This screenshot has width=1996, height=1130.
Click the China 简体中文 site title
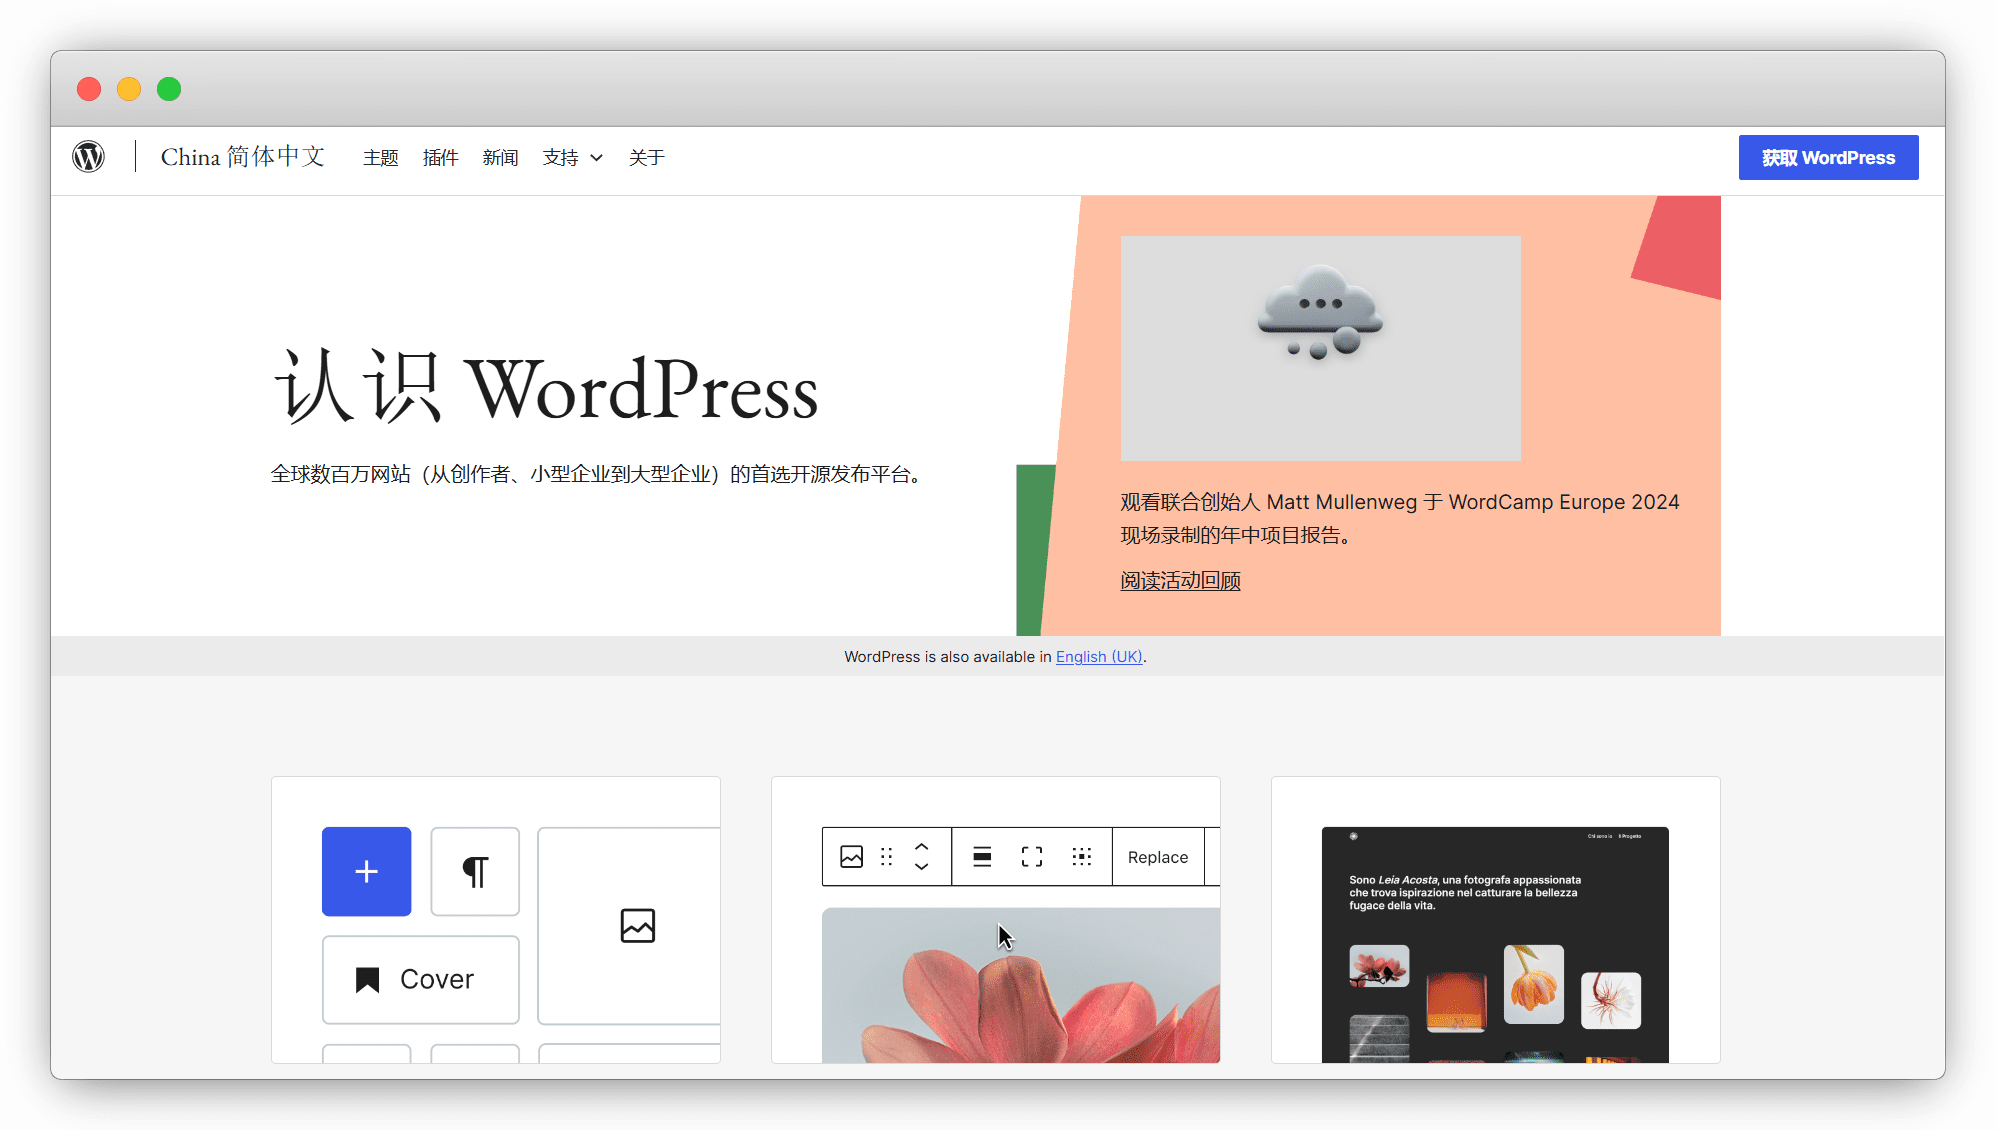243,157
